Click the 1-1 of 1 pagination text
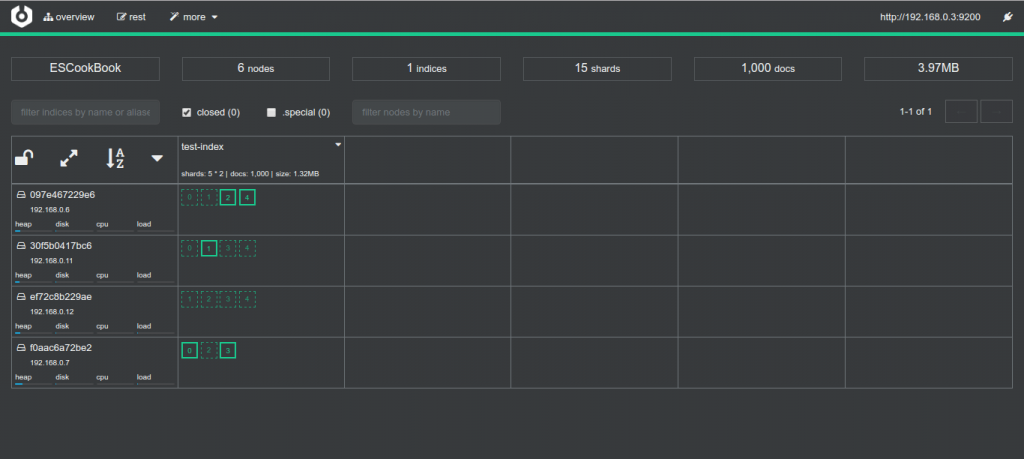1024x459 pixels. pos(916,112)
